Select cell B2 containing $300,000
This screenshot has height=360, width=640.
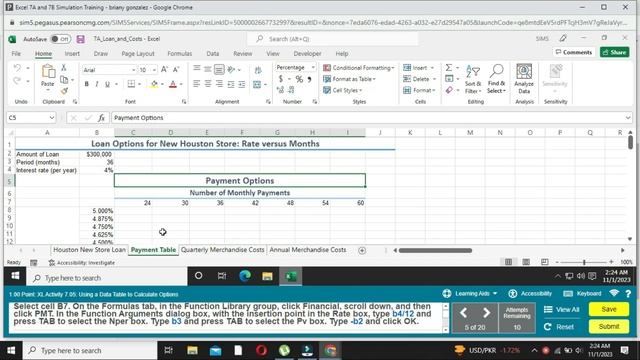[97, 154]
